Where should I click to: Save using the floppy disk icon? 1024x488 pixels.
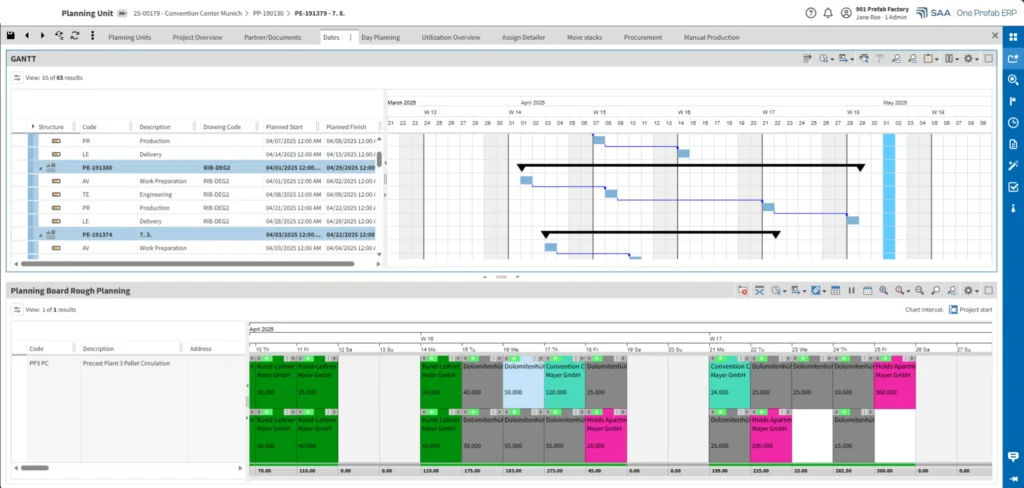tap(11, 36)
